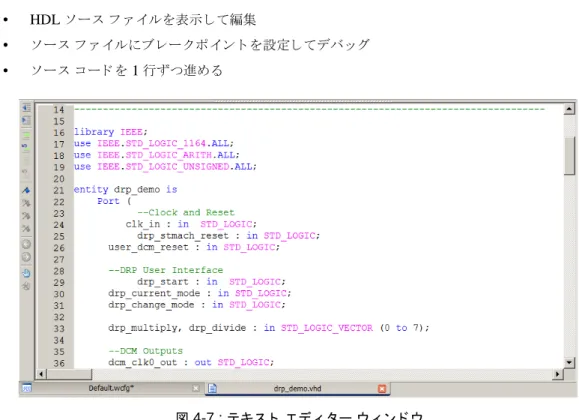This screenshot has height=420, width=579.
Task: Click the 'library IEEE;' code line
Action: click(x=110, y=132)
